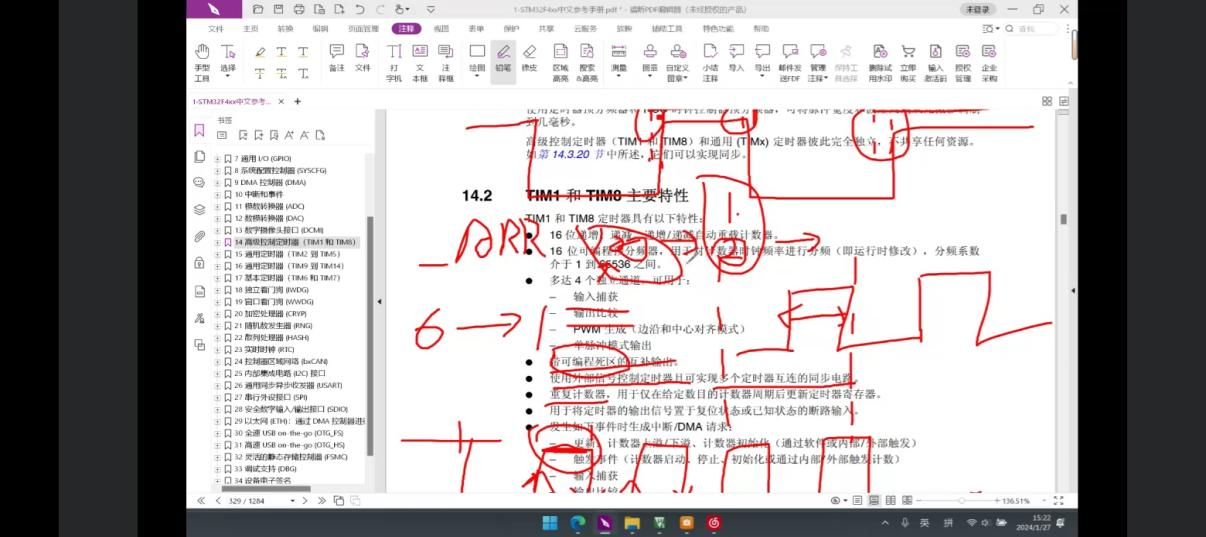The height and width of the screenshot is (537, 1206).
Task: Open the 绘图 drawing shapes dropdown
Action: [478, 58]
